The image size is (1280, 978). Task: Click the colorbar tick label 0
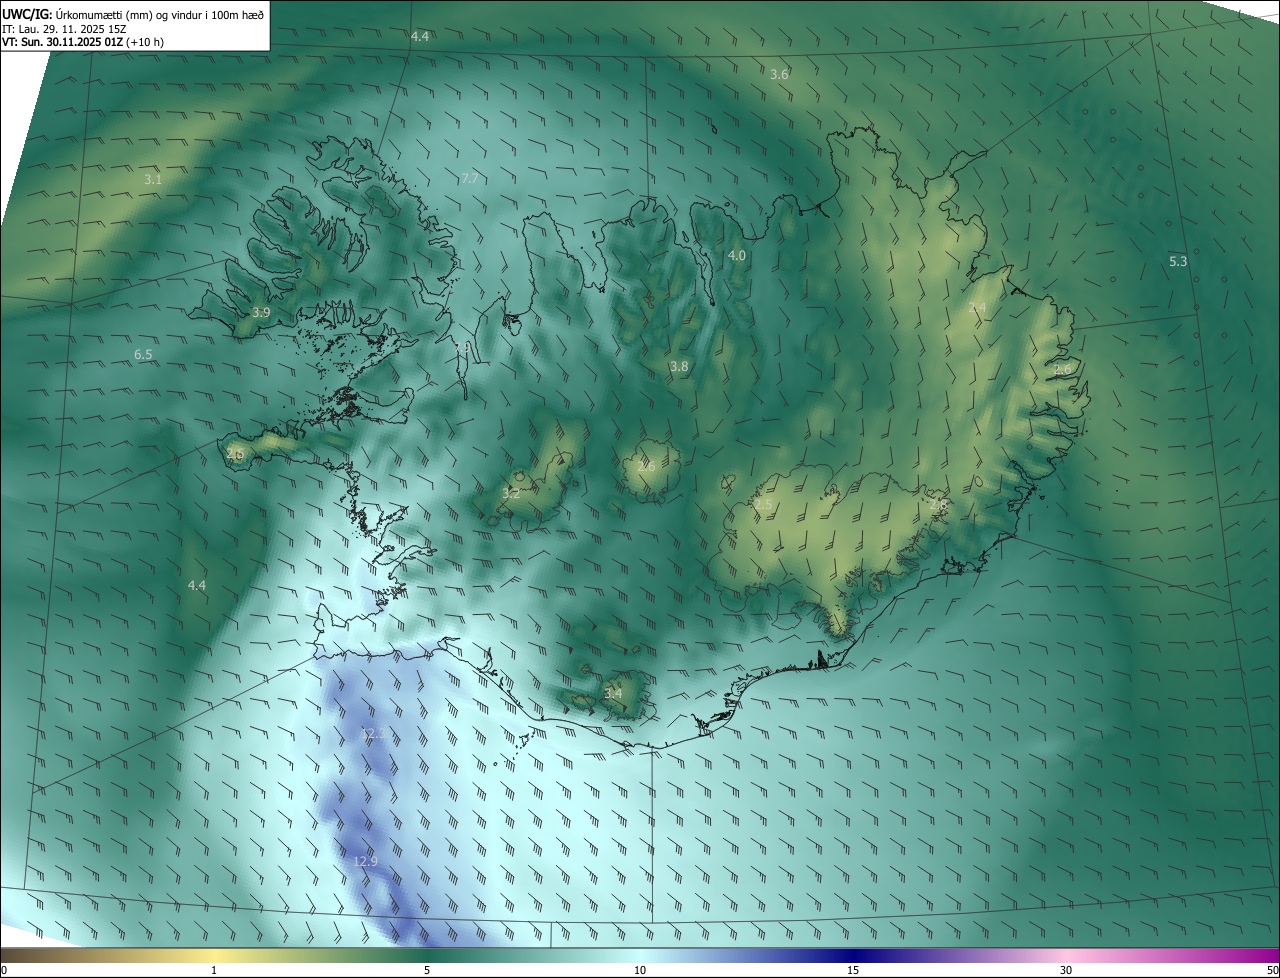pos(4,970)
